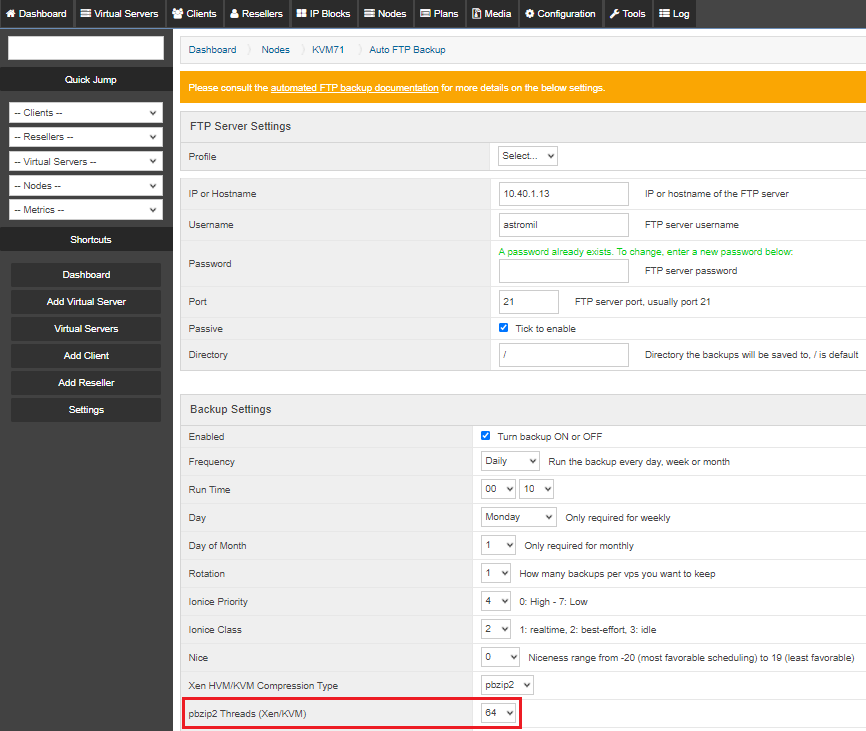
Task: Click the Resellers user icon
Action: click(235, 14)
